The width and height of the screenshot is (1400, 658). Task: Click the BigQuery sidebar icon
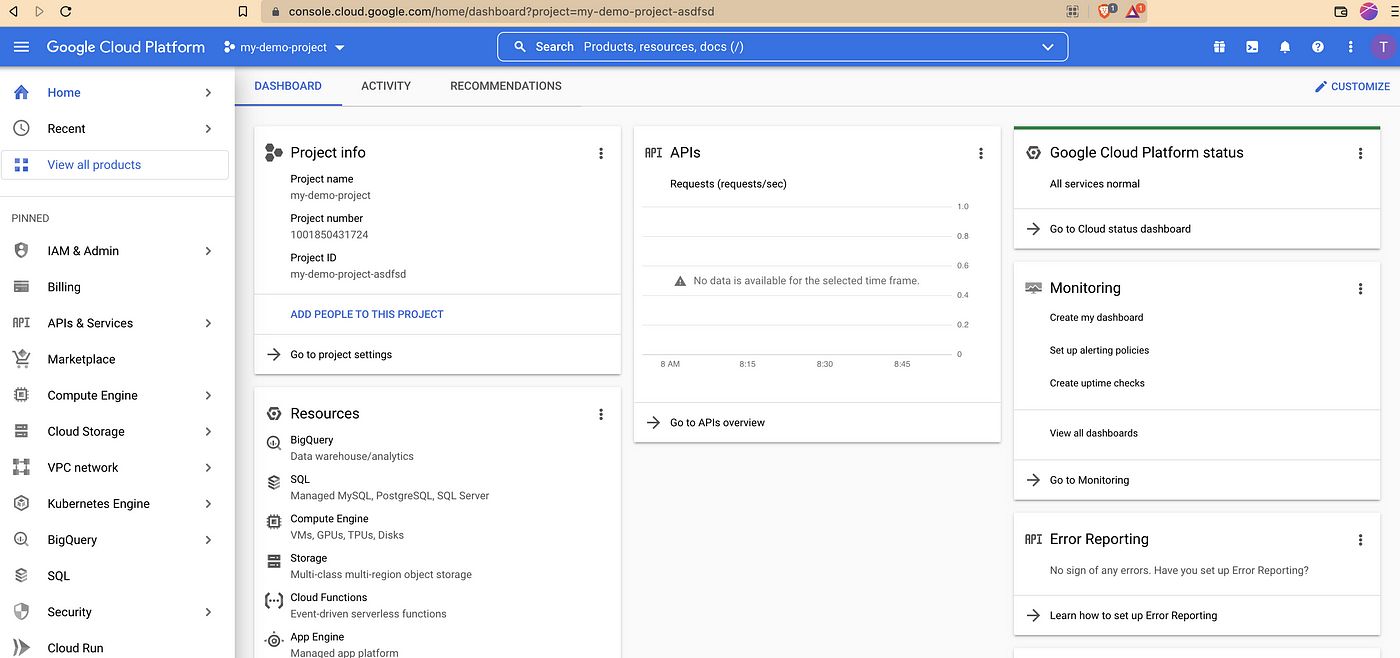click(21, 539)
